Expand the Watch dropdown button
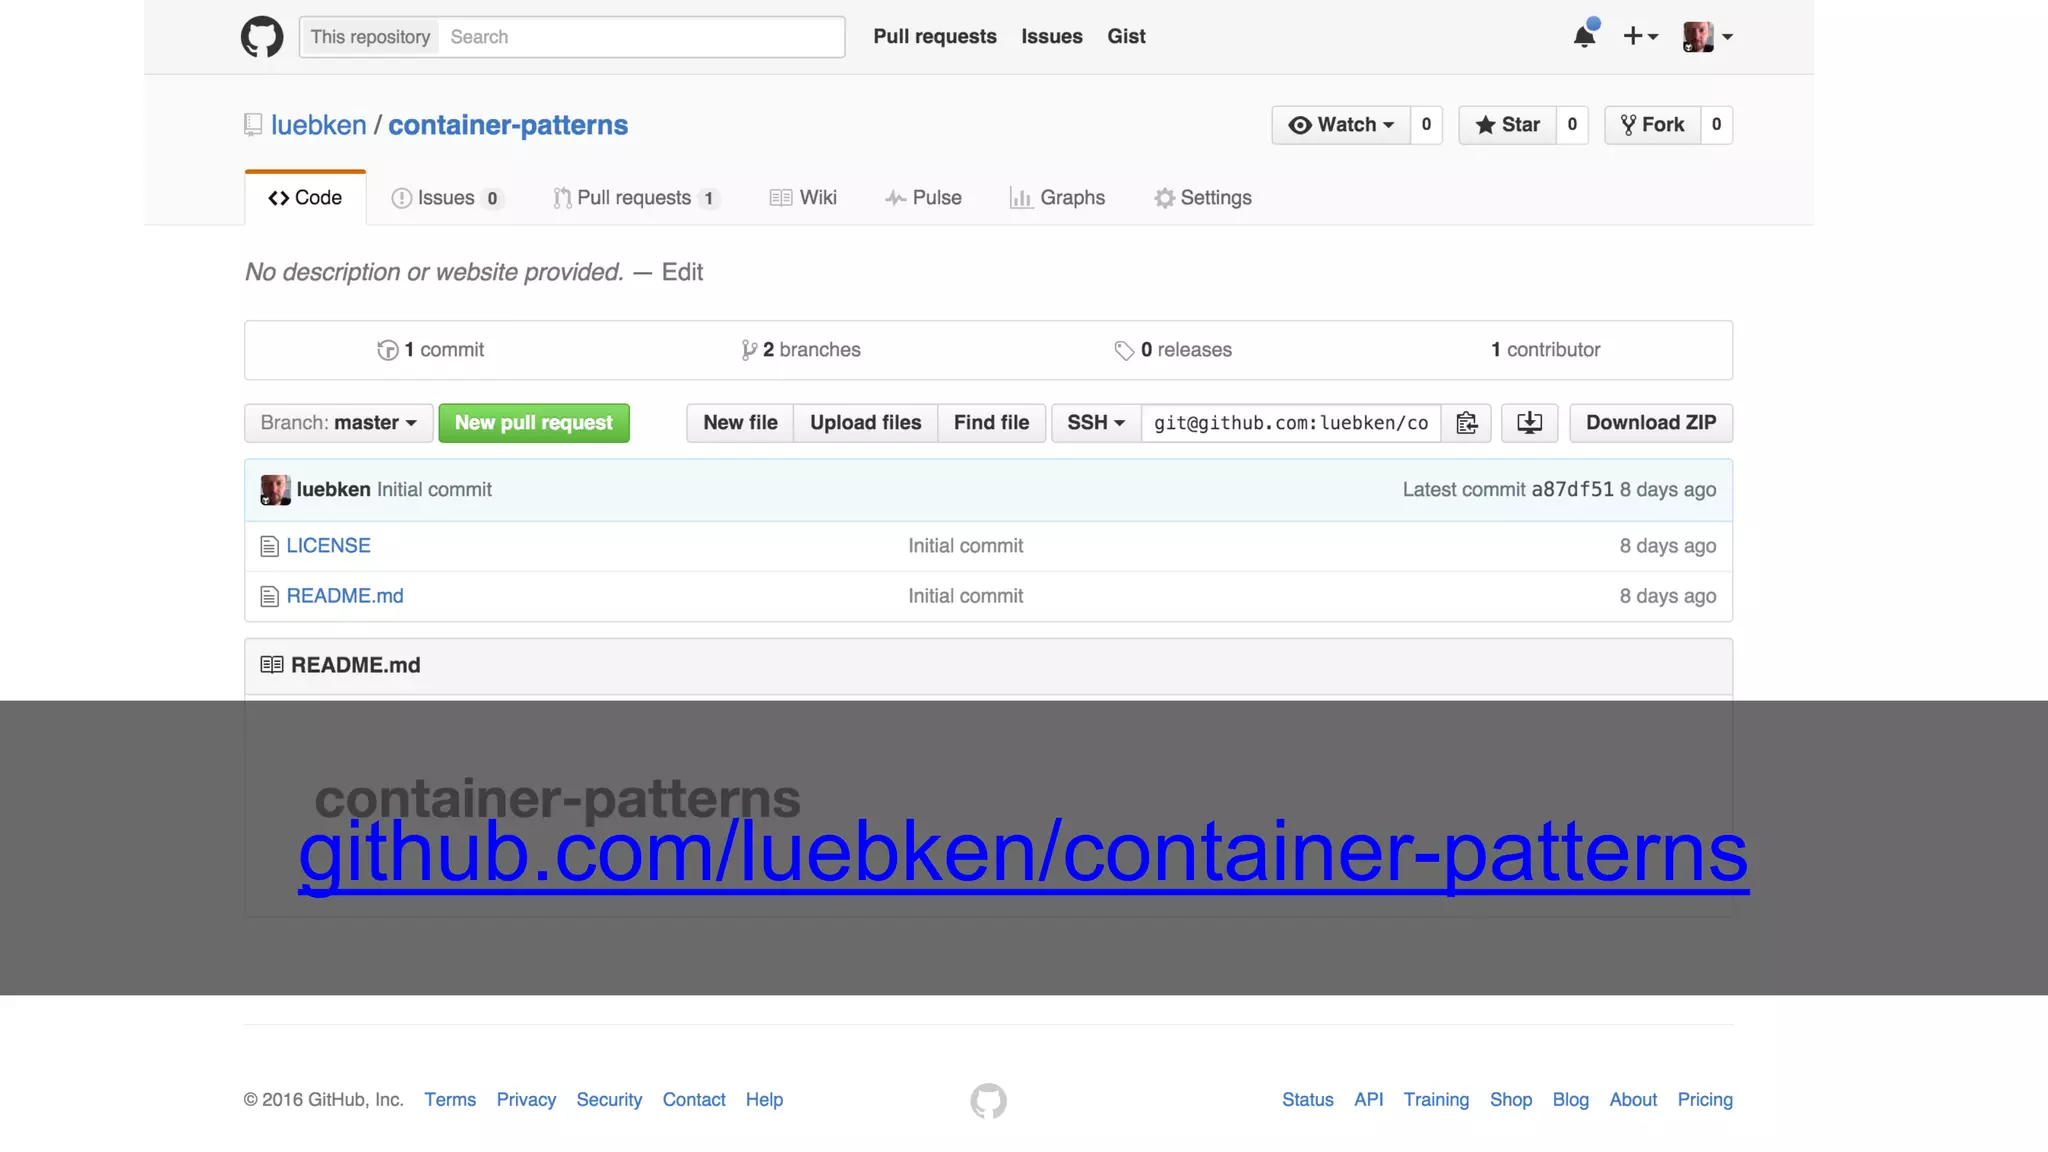 (x=1341, y=125)
